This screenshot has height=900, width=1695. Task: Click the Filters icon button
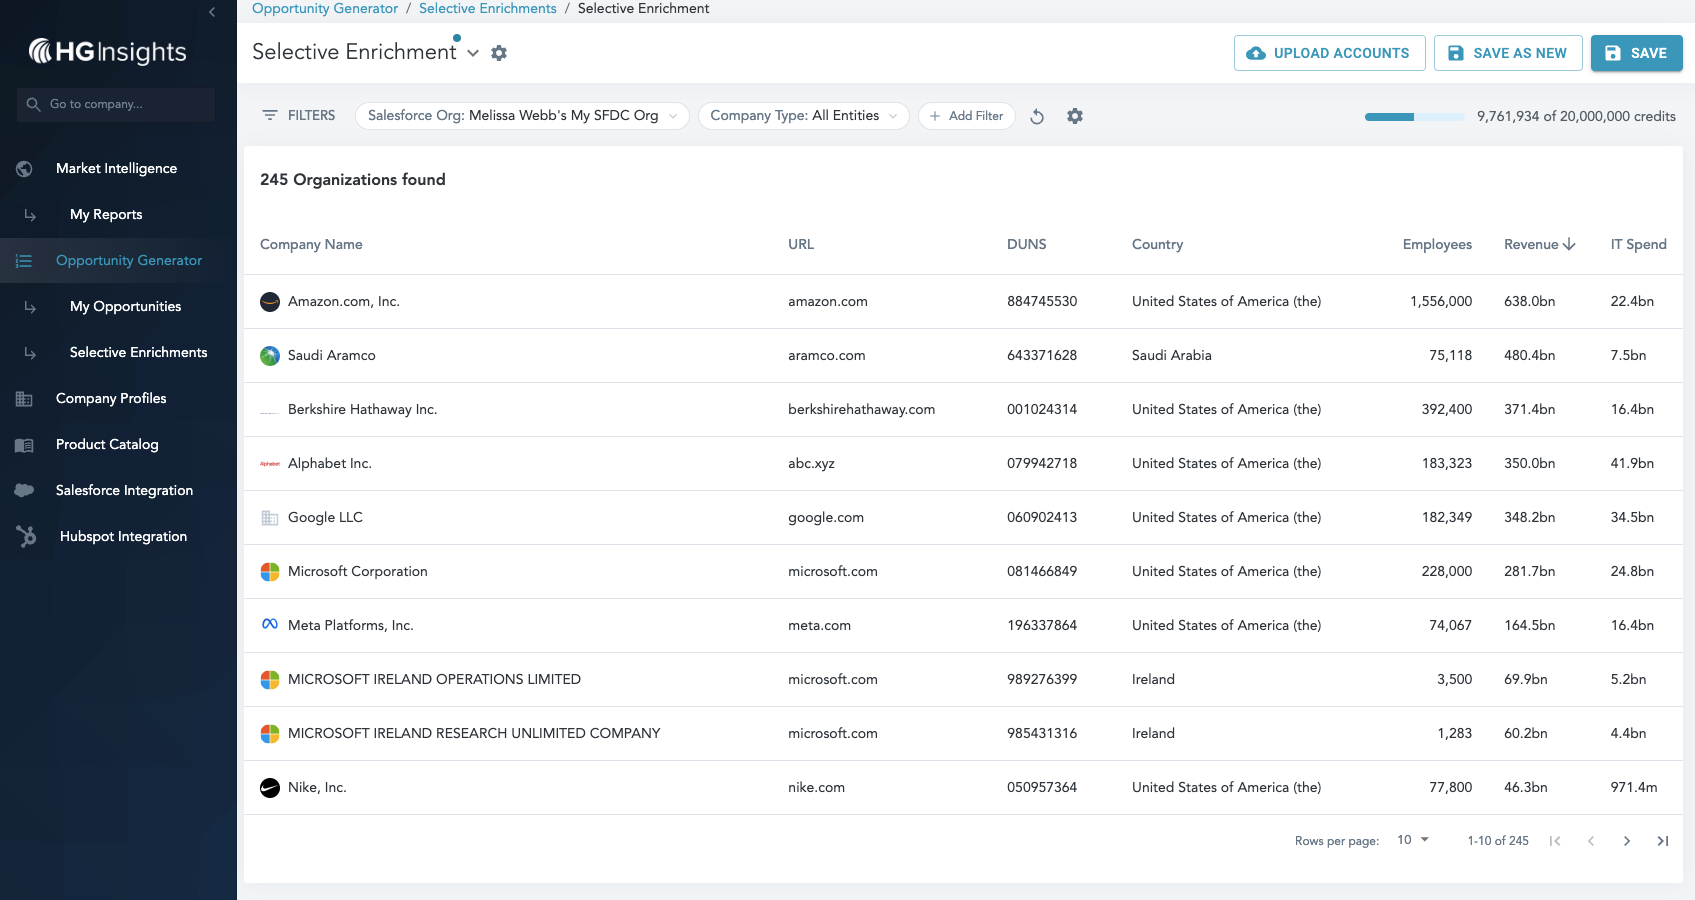298,116
